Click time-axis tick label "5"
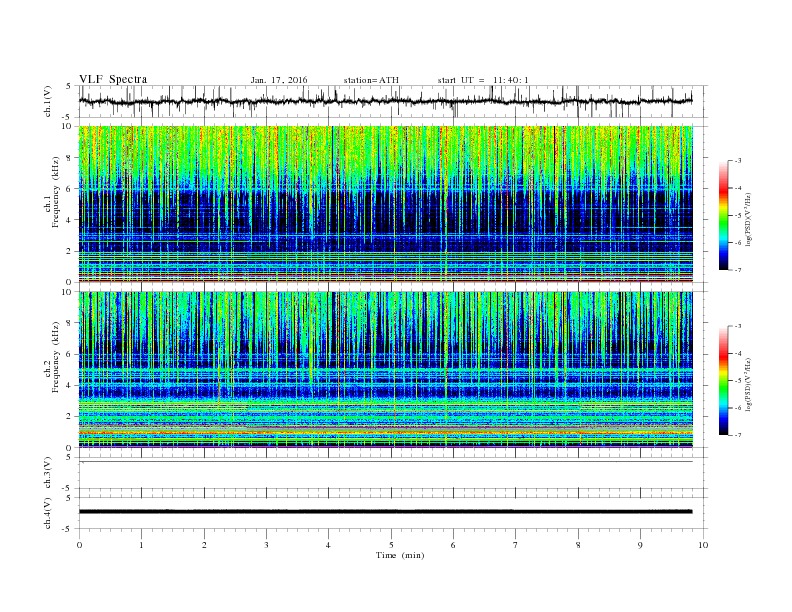 (391, 545)
